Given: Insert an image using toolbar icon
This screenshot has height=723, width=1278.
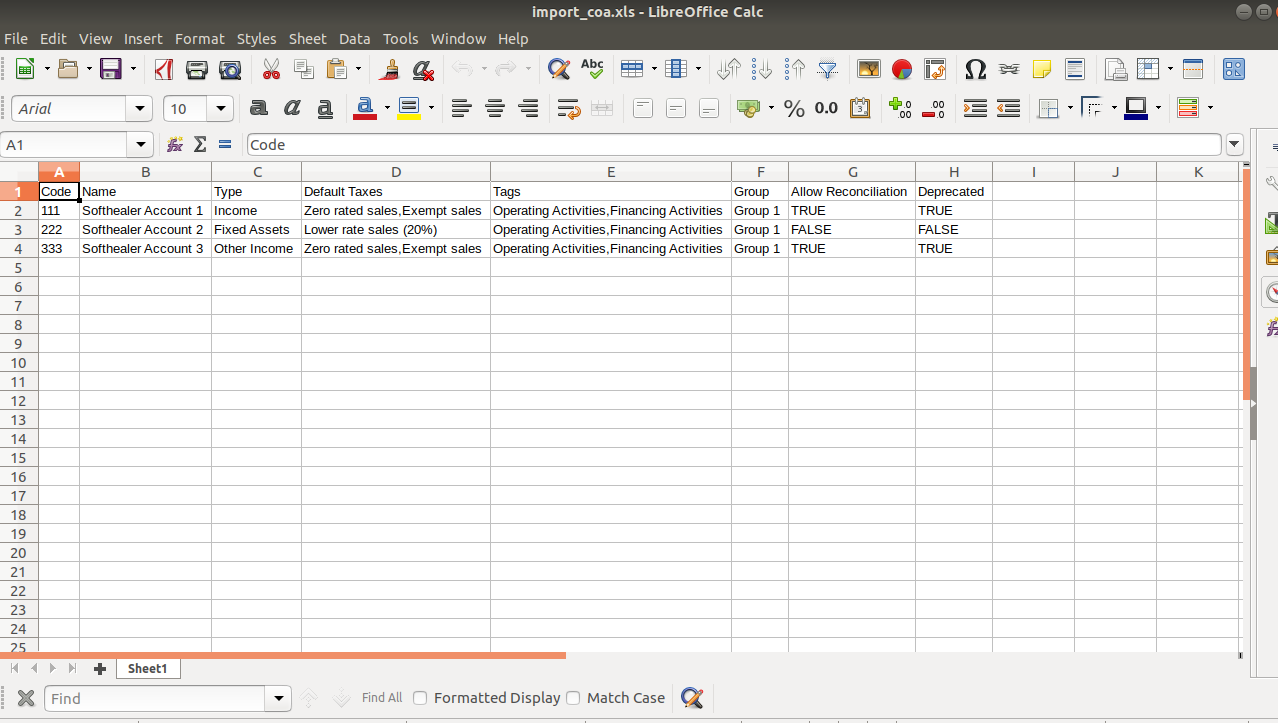Looking at the screenshot, I should [869, 69].
